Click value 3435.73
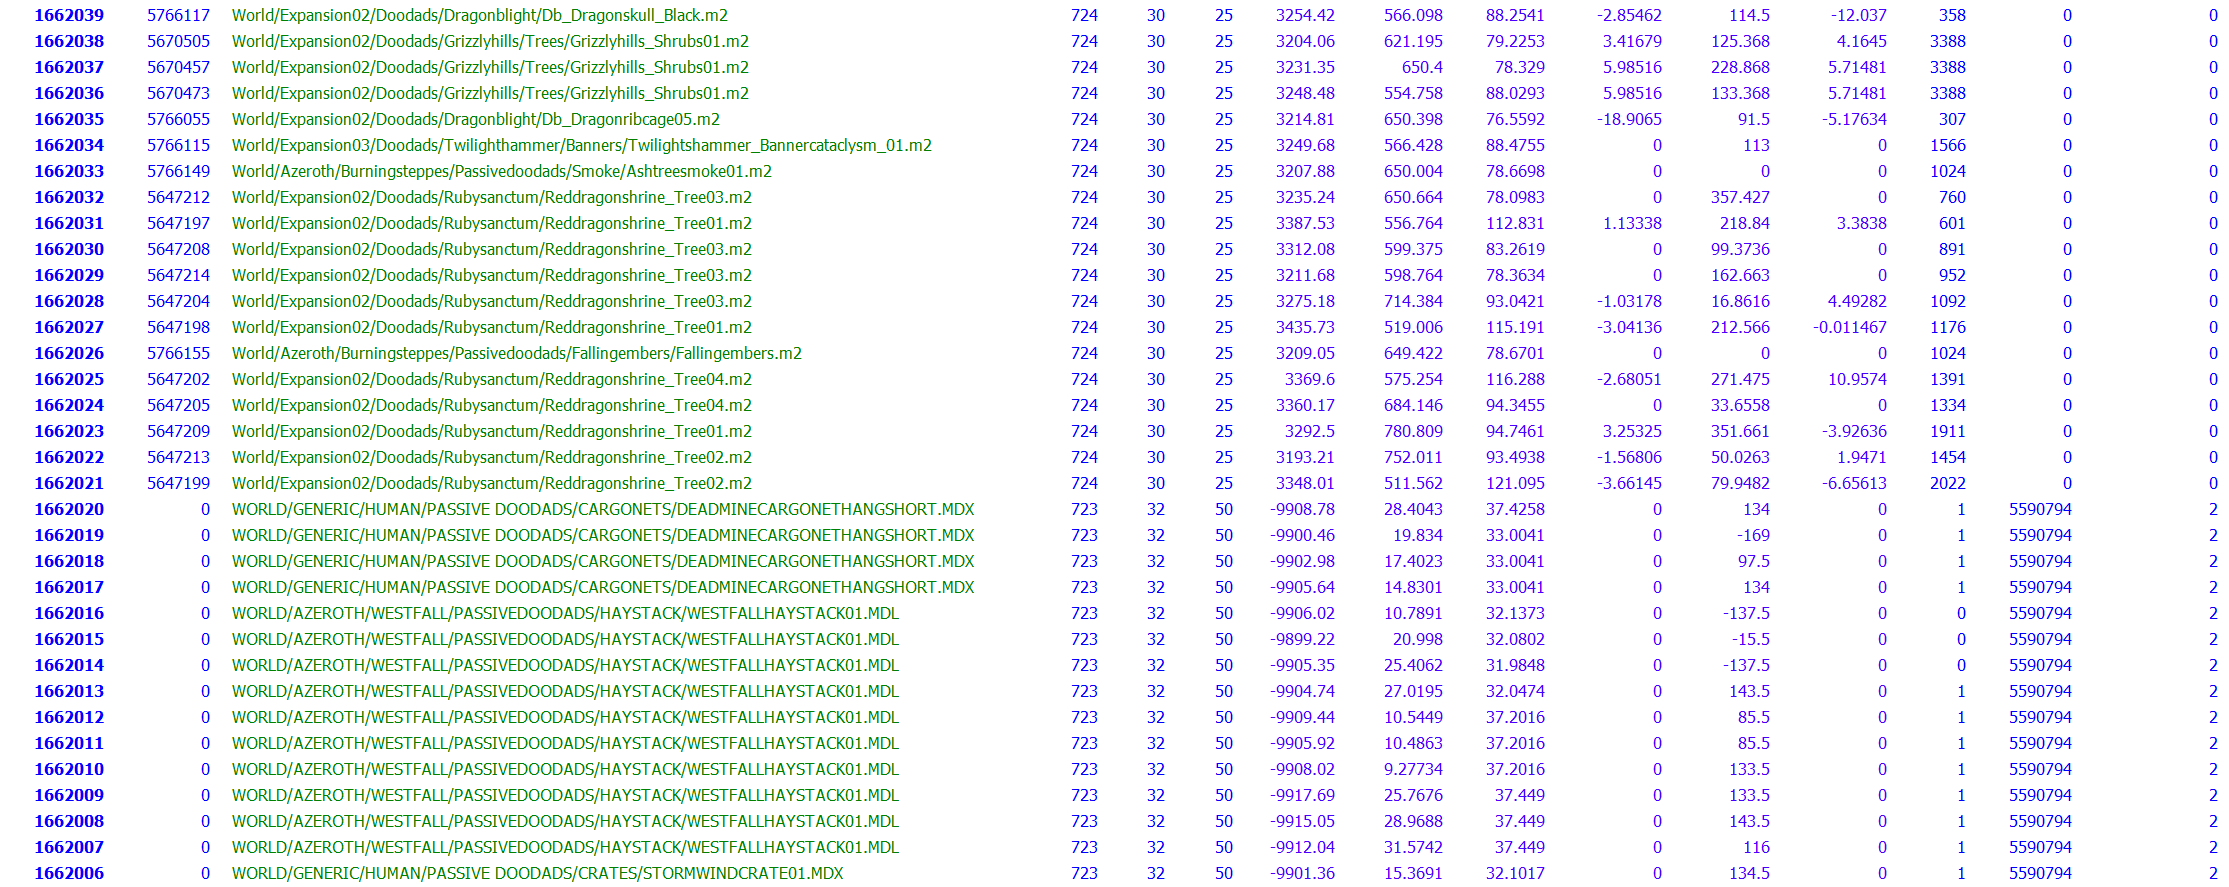The image size is (2229, 887). pyautogui.click(x=1305, y=327)
